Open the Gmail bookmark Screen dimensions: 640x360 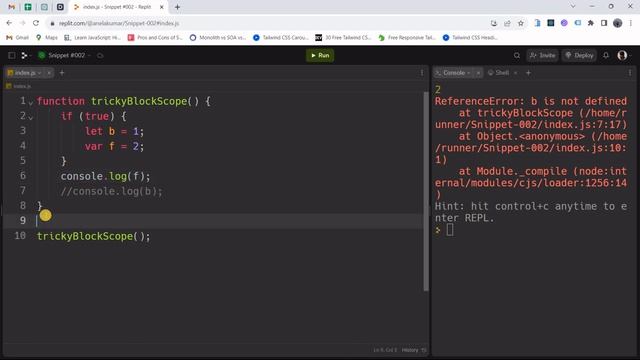click(x=17, y=38)
